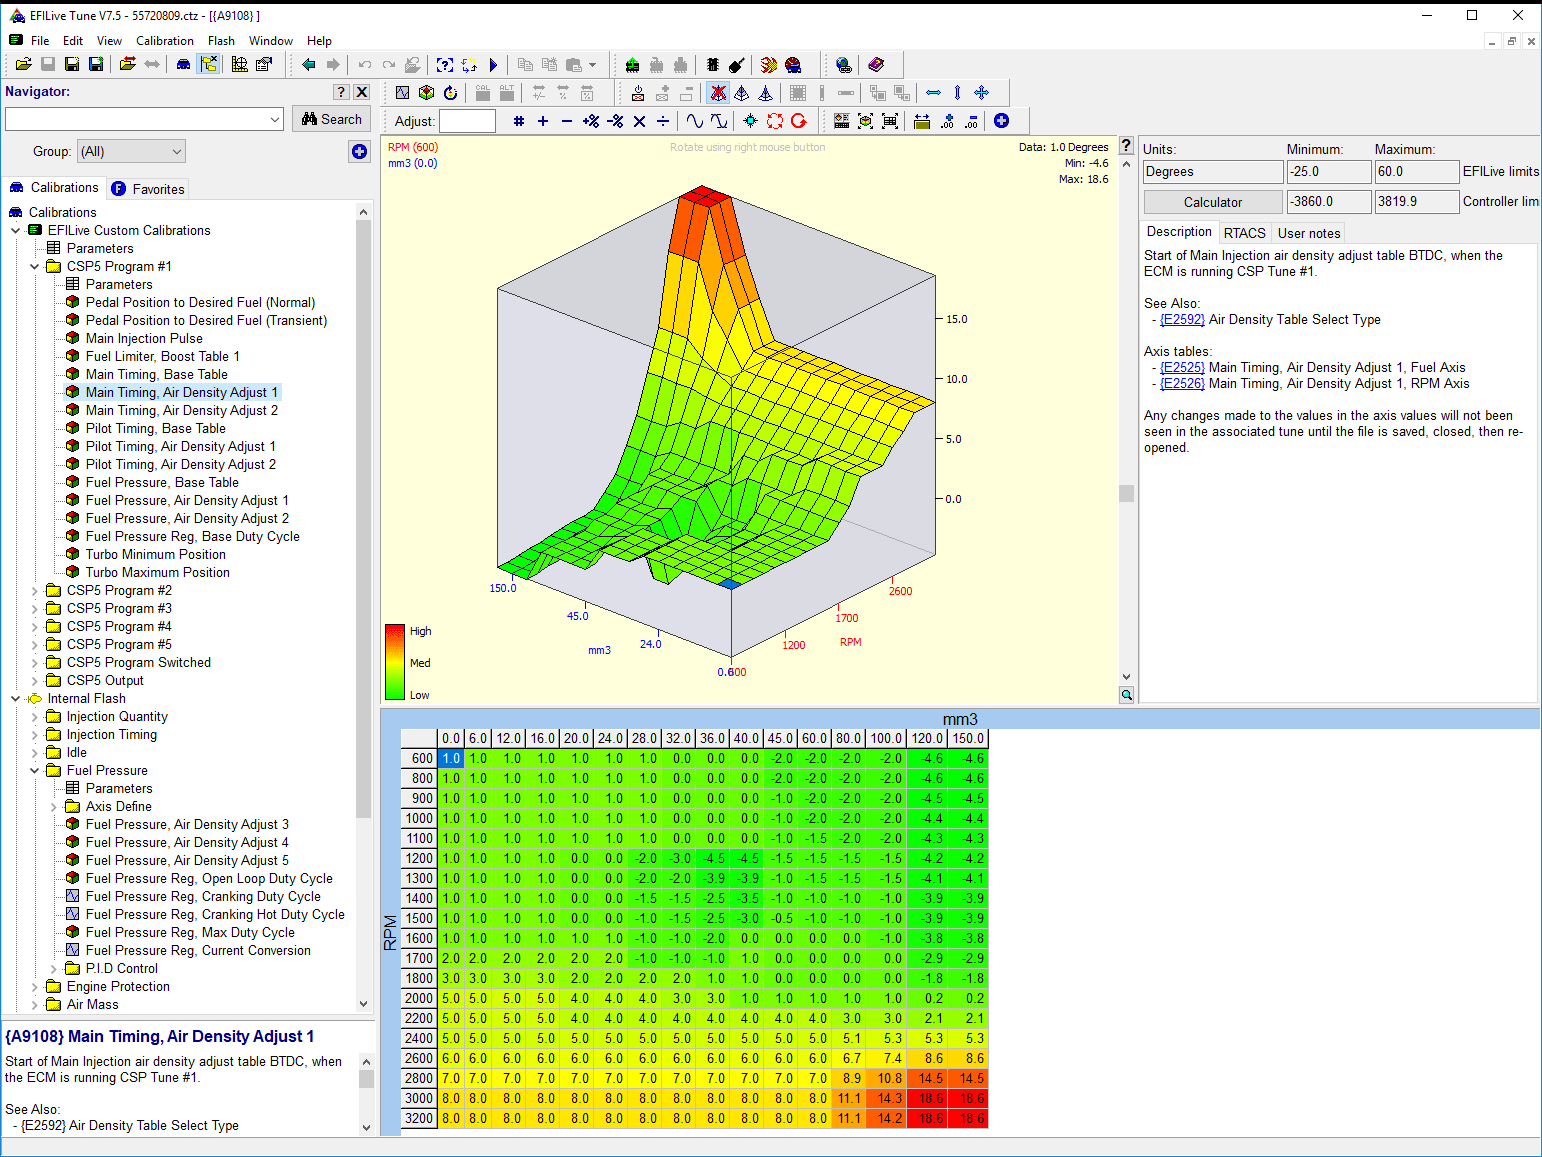This screenshot has height=1157, width=1542.
Task: Toggle the blue starburst cell highlight icon
Action: [x=750, y=121]
